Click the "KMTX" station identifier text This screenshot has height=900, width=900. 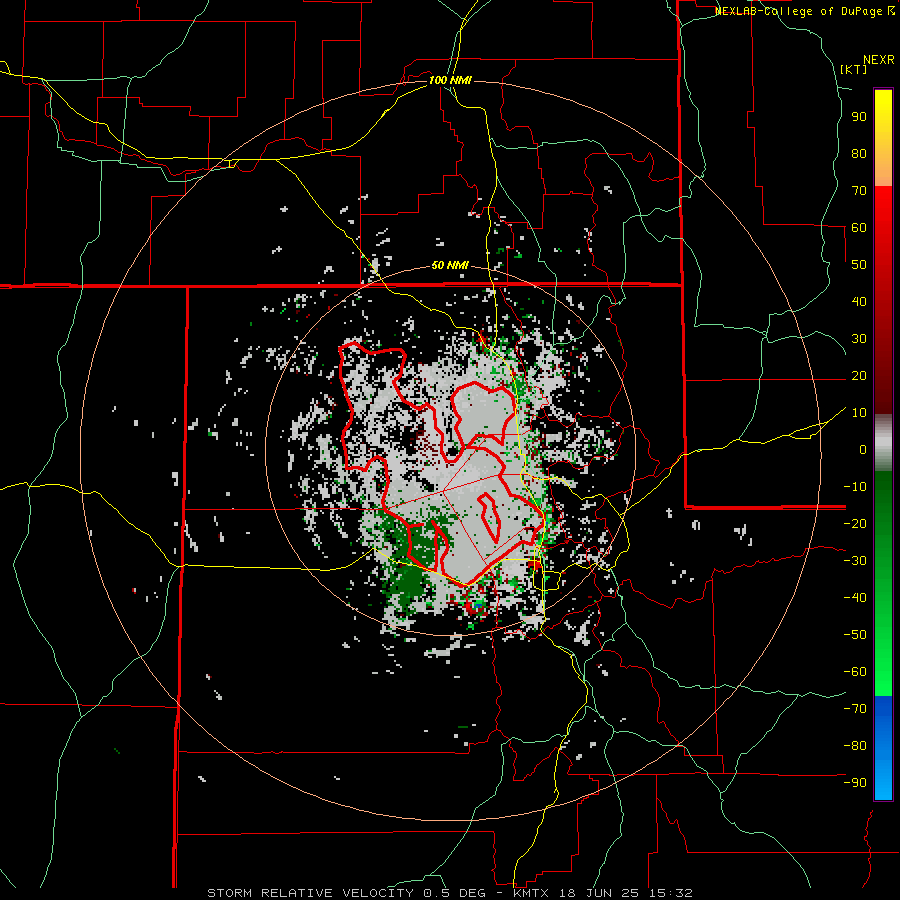(x=531, y=893)
